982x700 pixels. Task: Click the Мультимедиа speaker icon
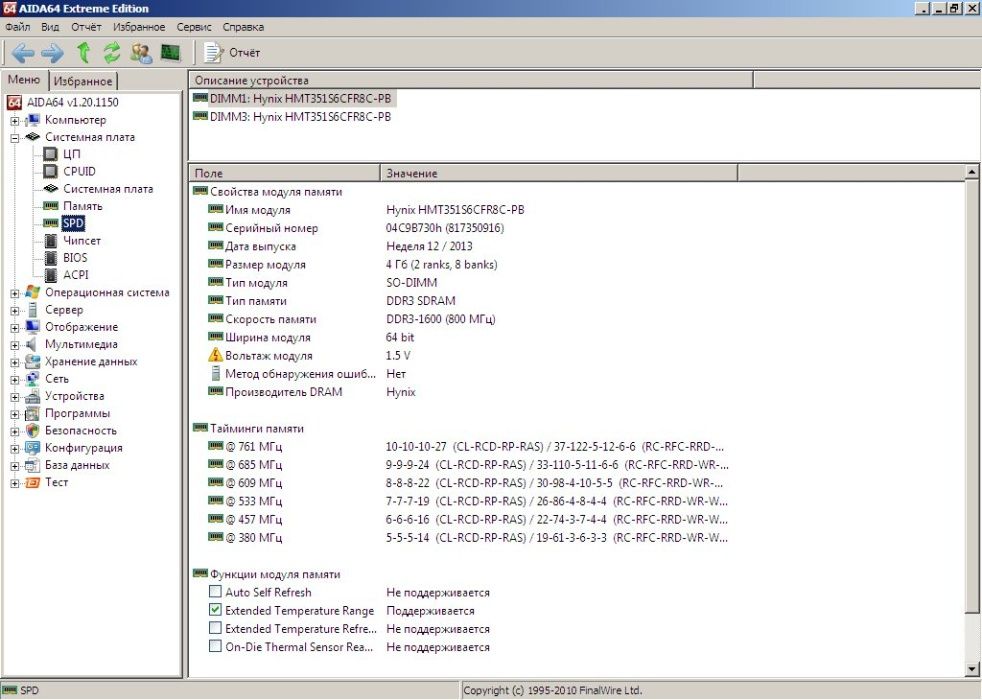click(31, 344)
